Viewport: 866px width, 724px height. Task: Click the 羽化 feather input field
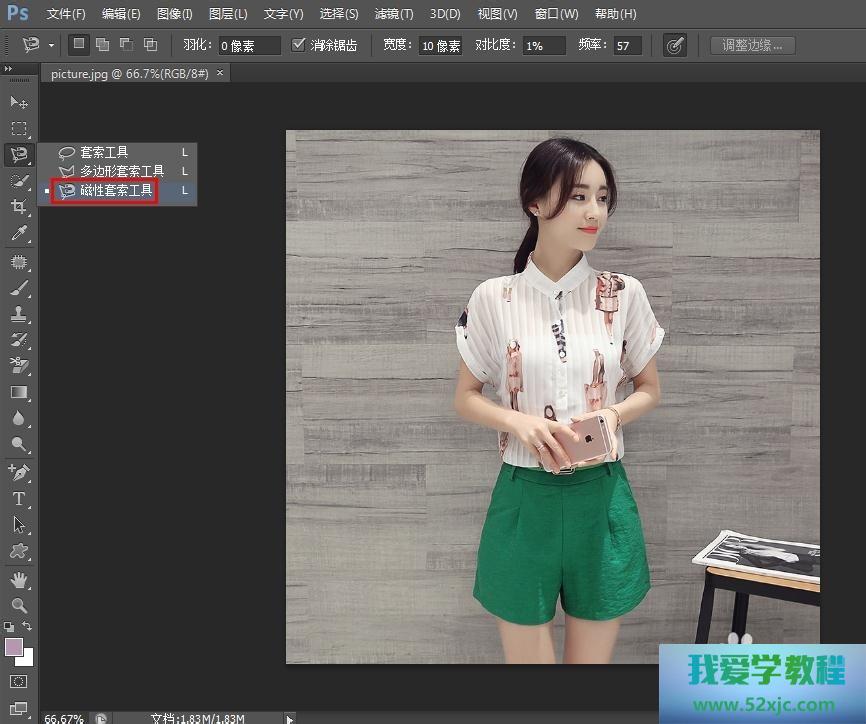click(249, 46)
